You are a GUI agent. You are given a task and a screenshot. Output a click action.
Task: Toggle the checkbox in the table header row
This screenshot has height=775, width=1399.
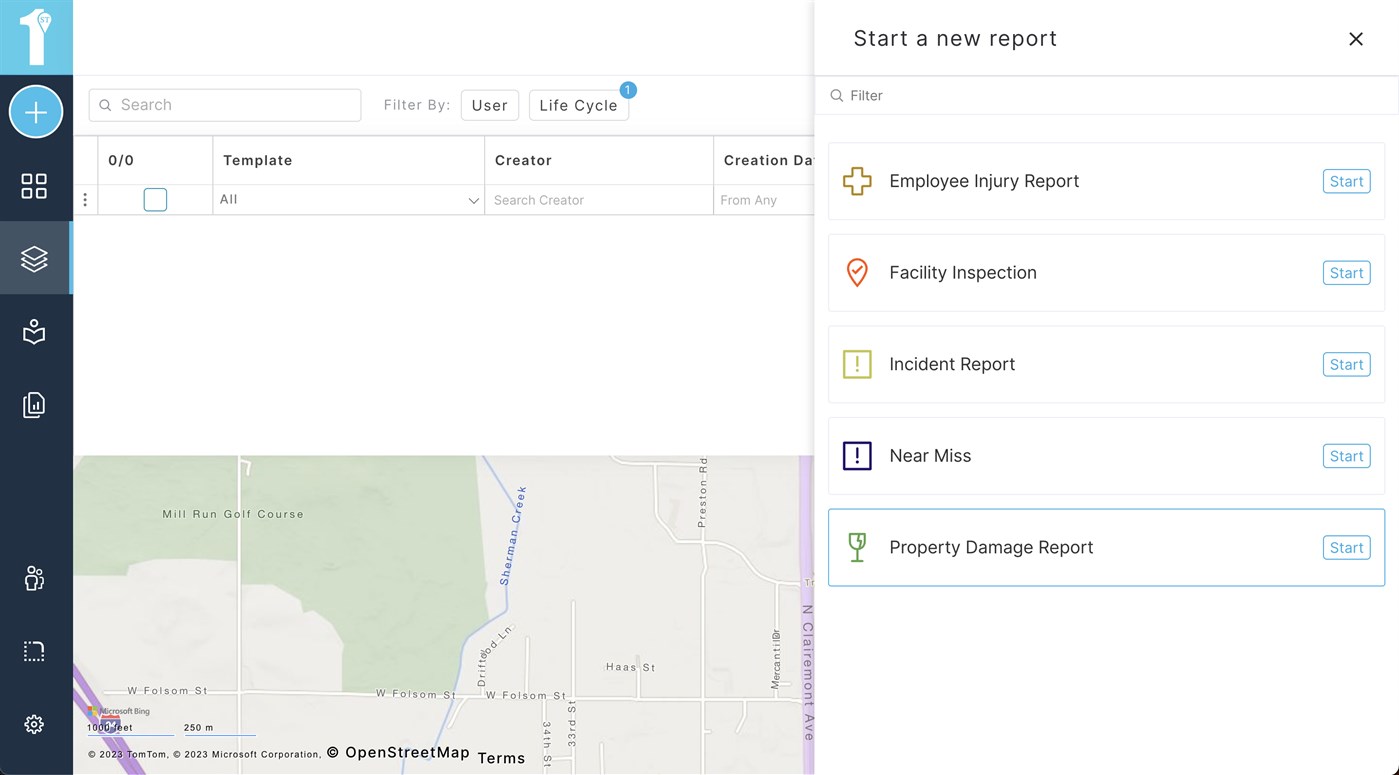tap(155, 199)
